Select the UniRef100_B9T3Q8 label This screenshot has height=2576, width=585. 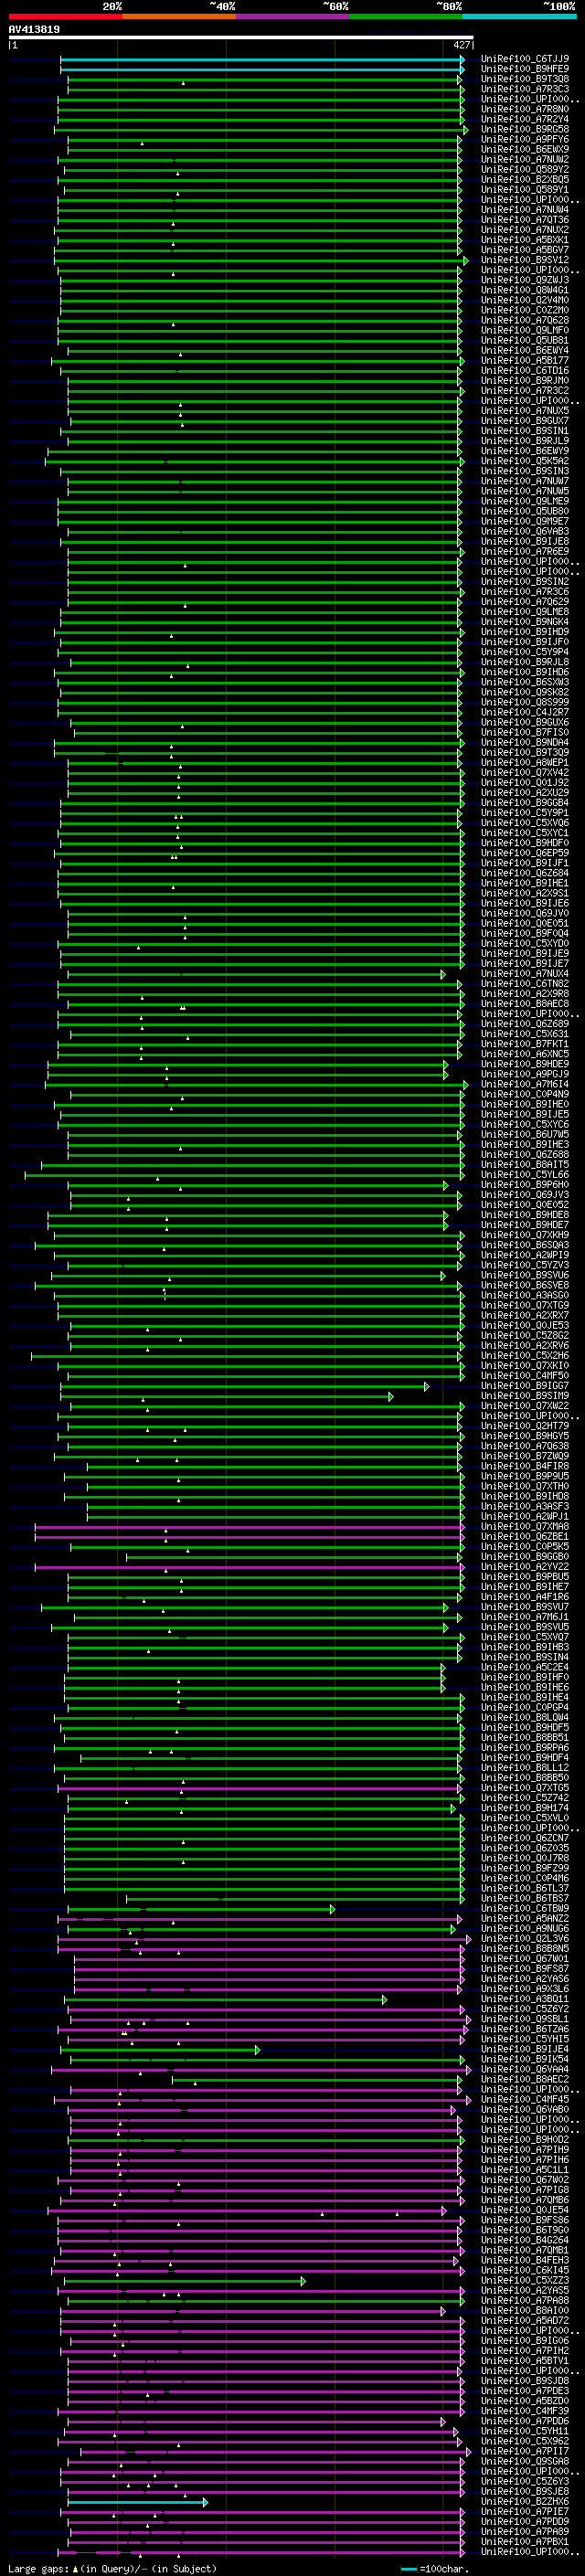point(524,79)
